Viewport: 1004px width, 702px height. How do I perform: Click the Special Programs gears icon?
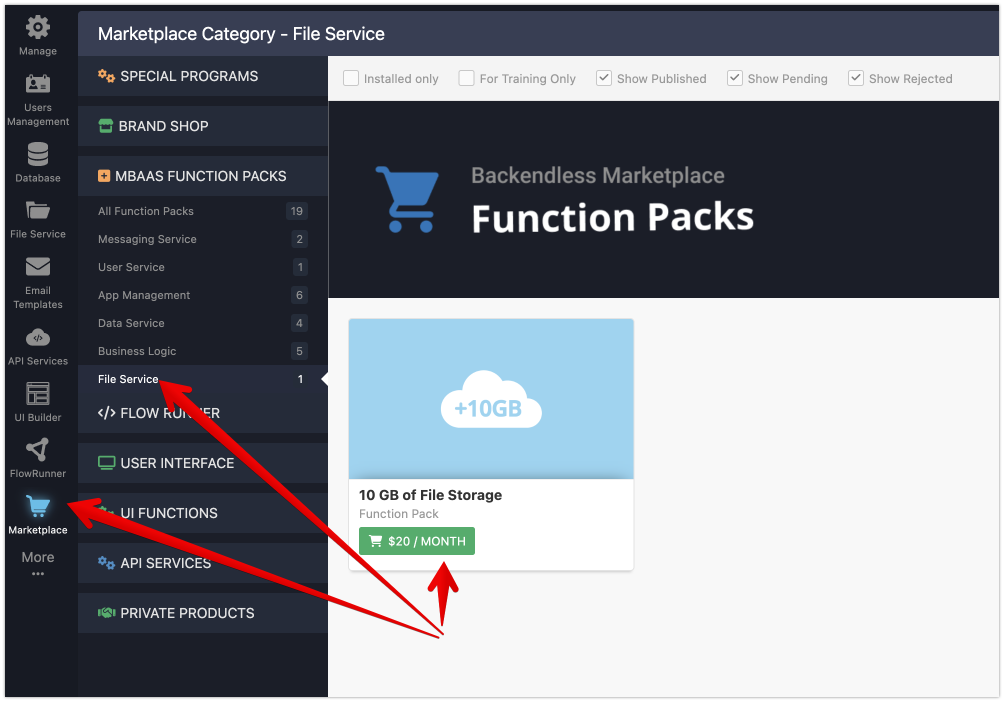click(x=106, y=76)
